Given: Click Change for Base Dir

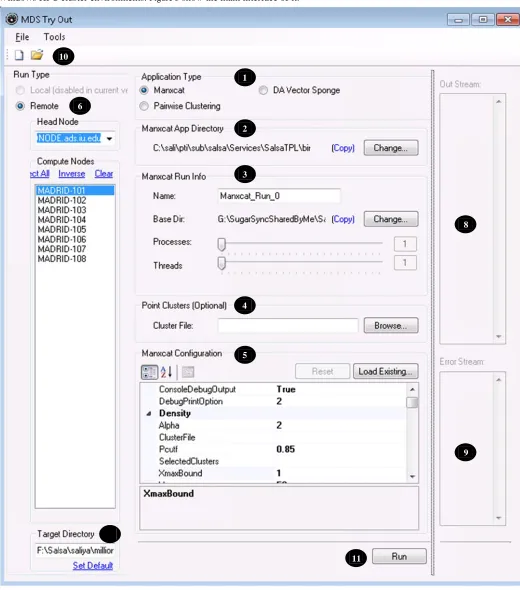Looking at the screenshot, I should (391, 219).
